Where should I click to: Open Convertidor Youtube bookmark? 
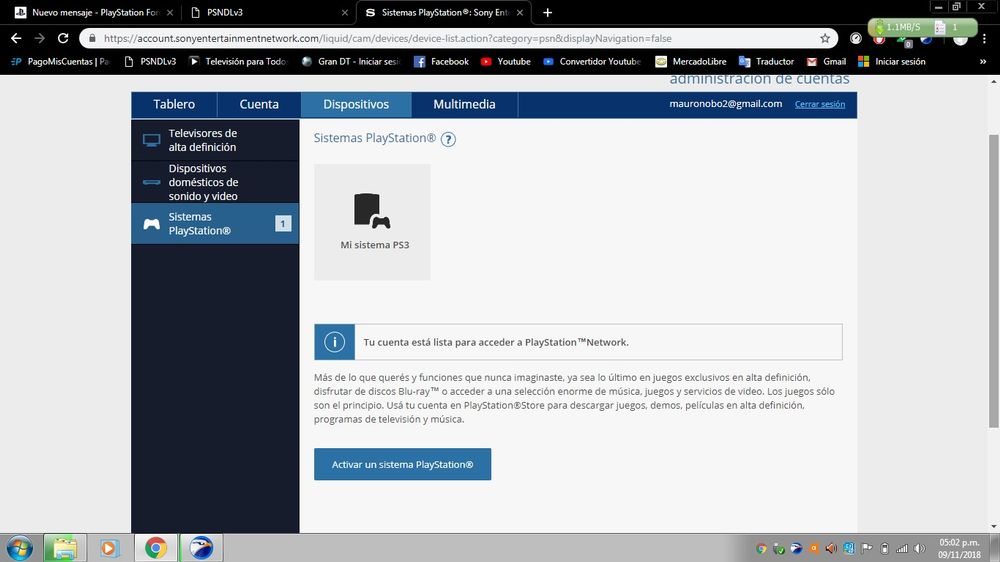592,62
